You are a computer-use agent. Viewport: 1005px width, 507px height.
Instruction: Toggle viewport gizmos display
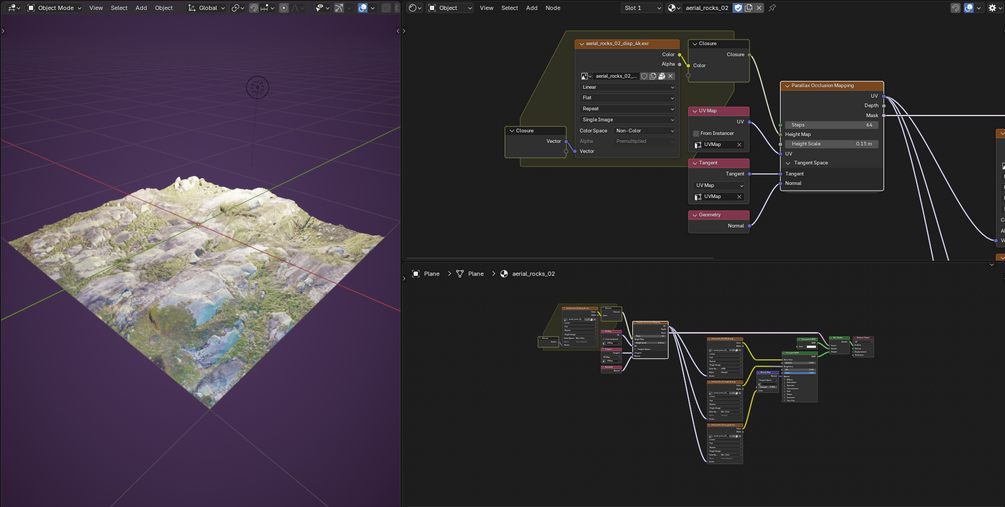[x=339, y=8]
